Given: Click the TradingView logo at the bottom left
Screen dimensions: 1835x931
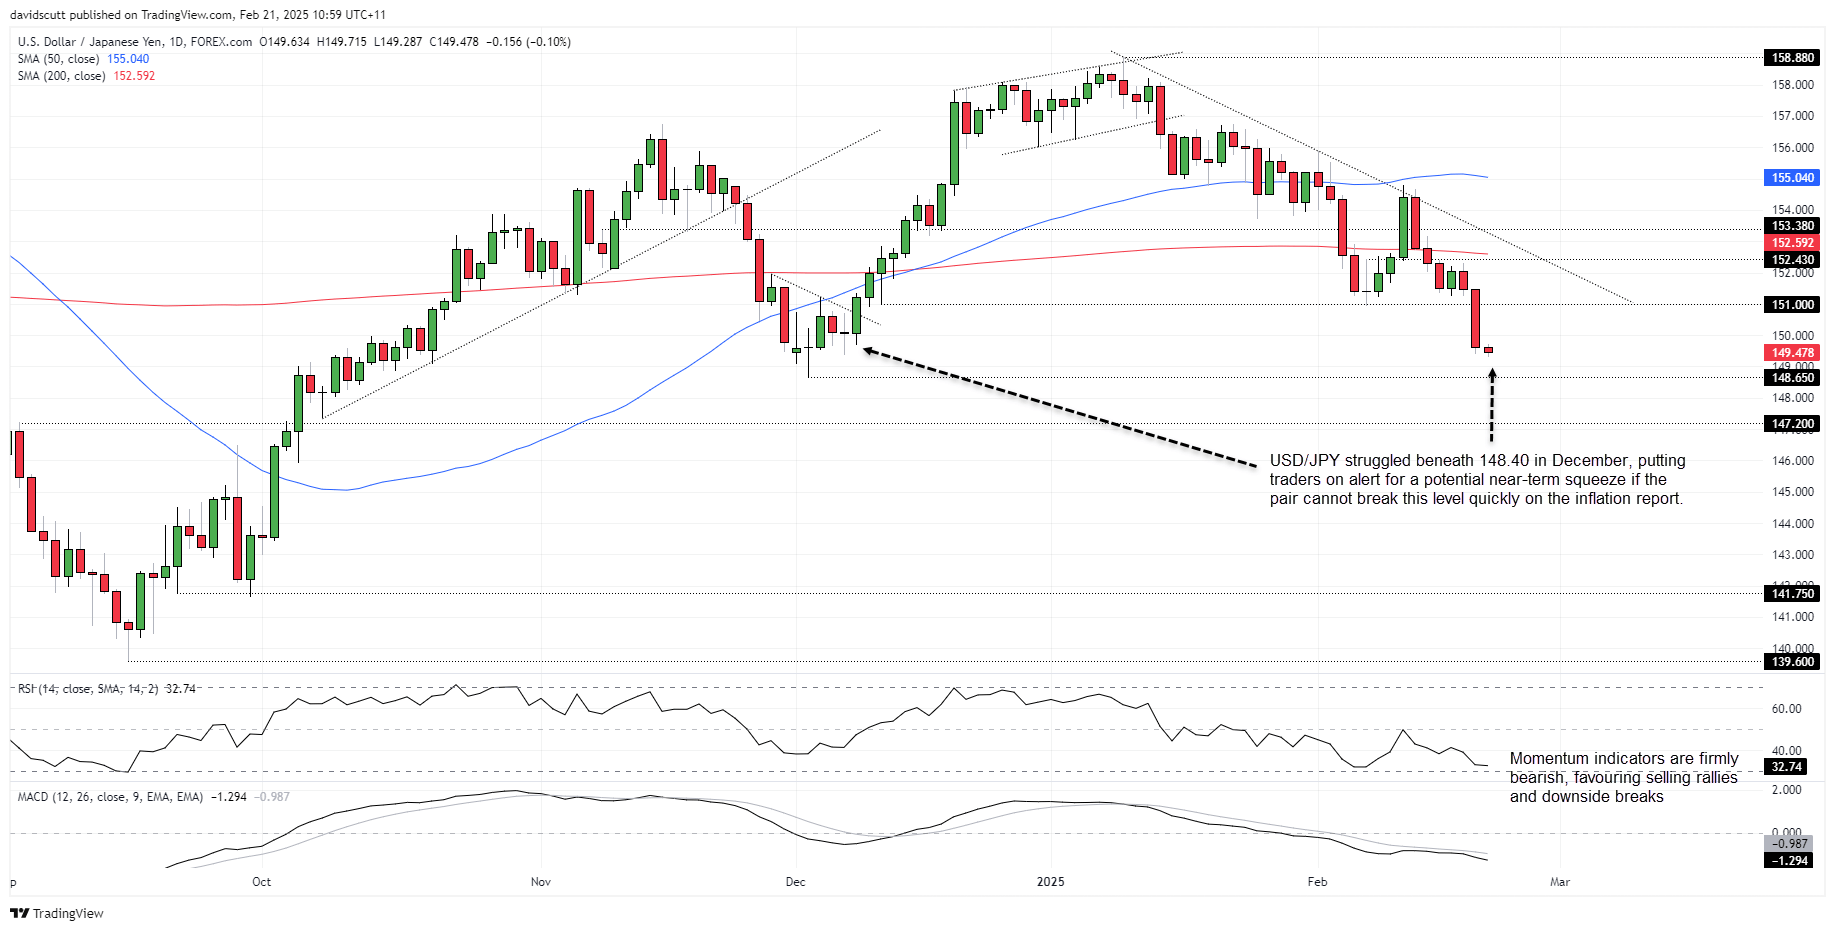Looking at the screenshot, I should coord(57,913).
